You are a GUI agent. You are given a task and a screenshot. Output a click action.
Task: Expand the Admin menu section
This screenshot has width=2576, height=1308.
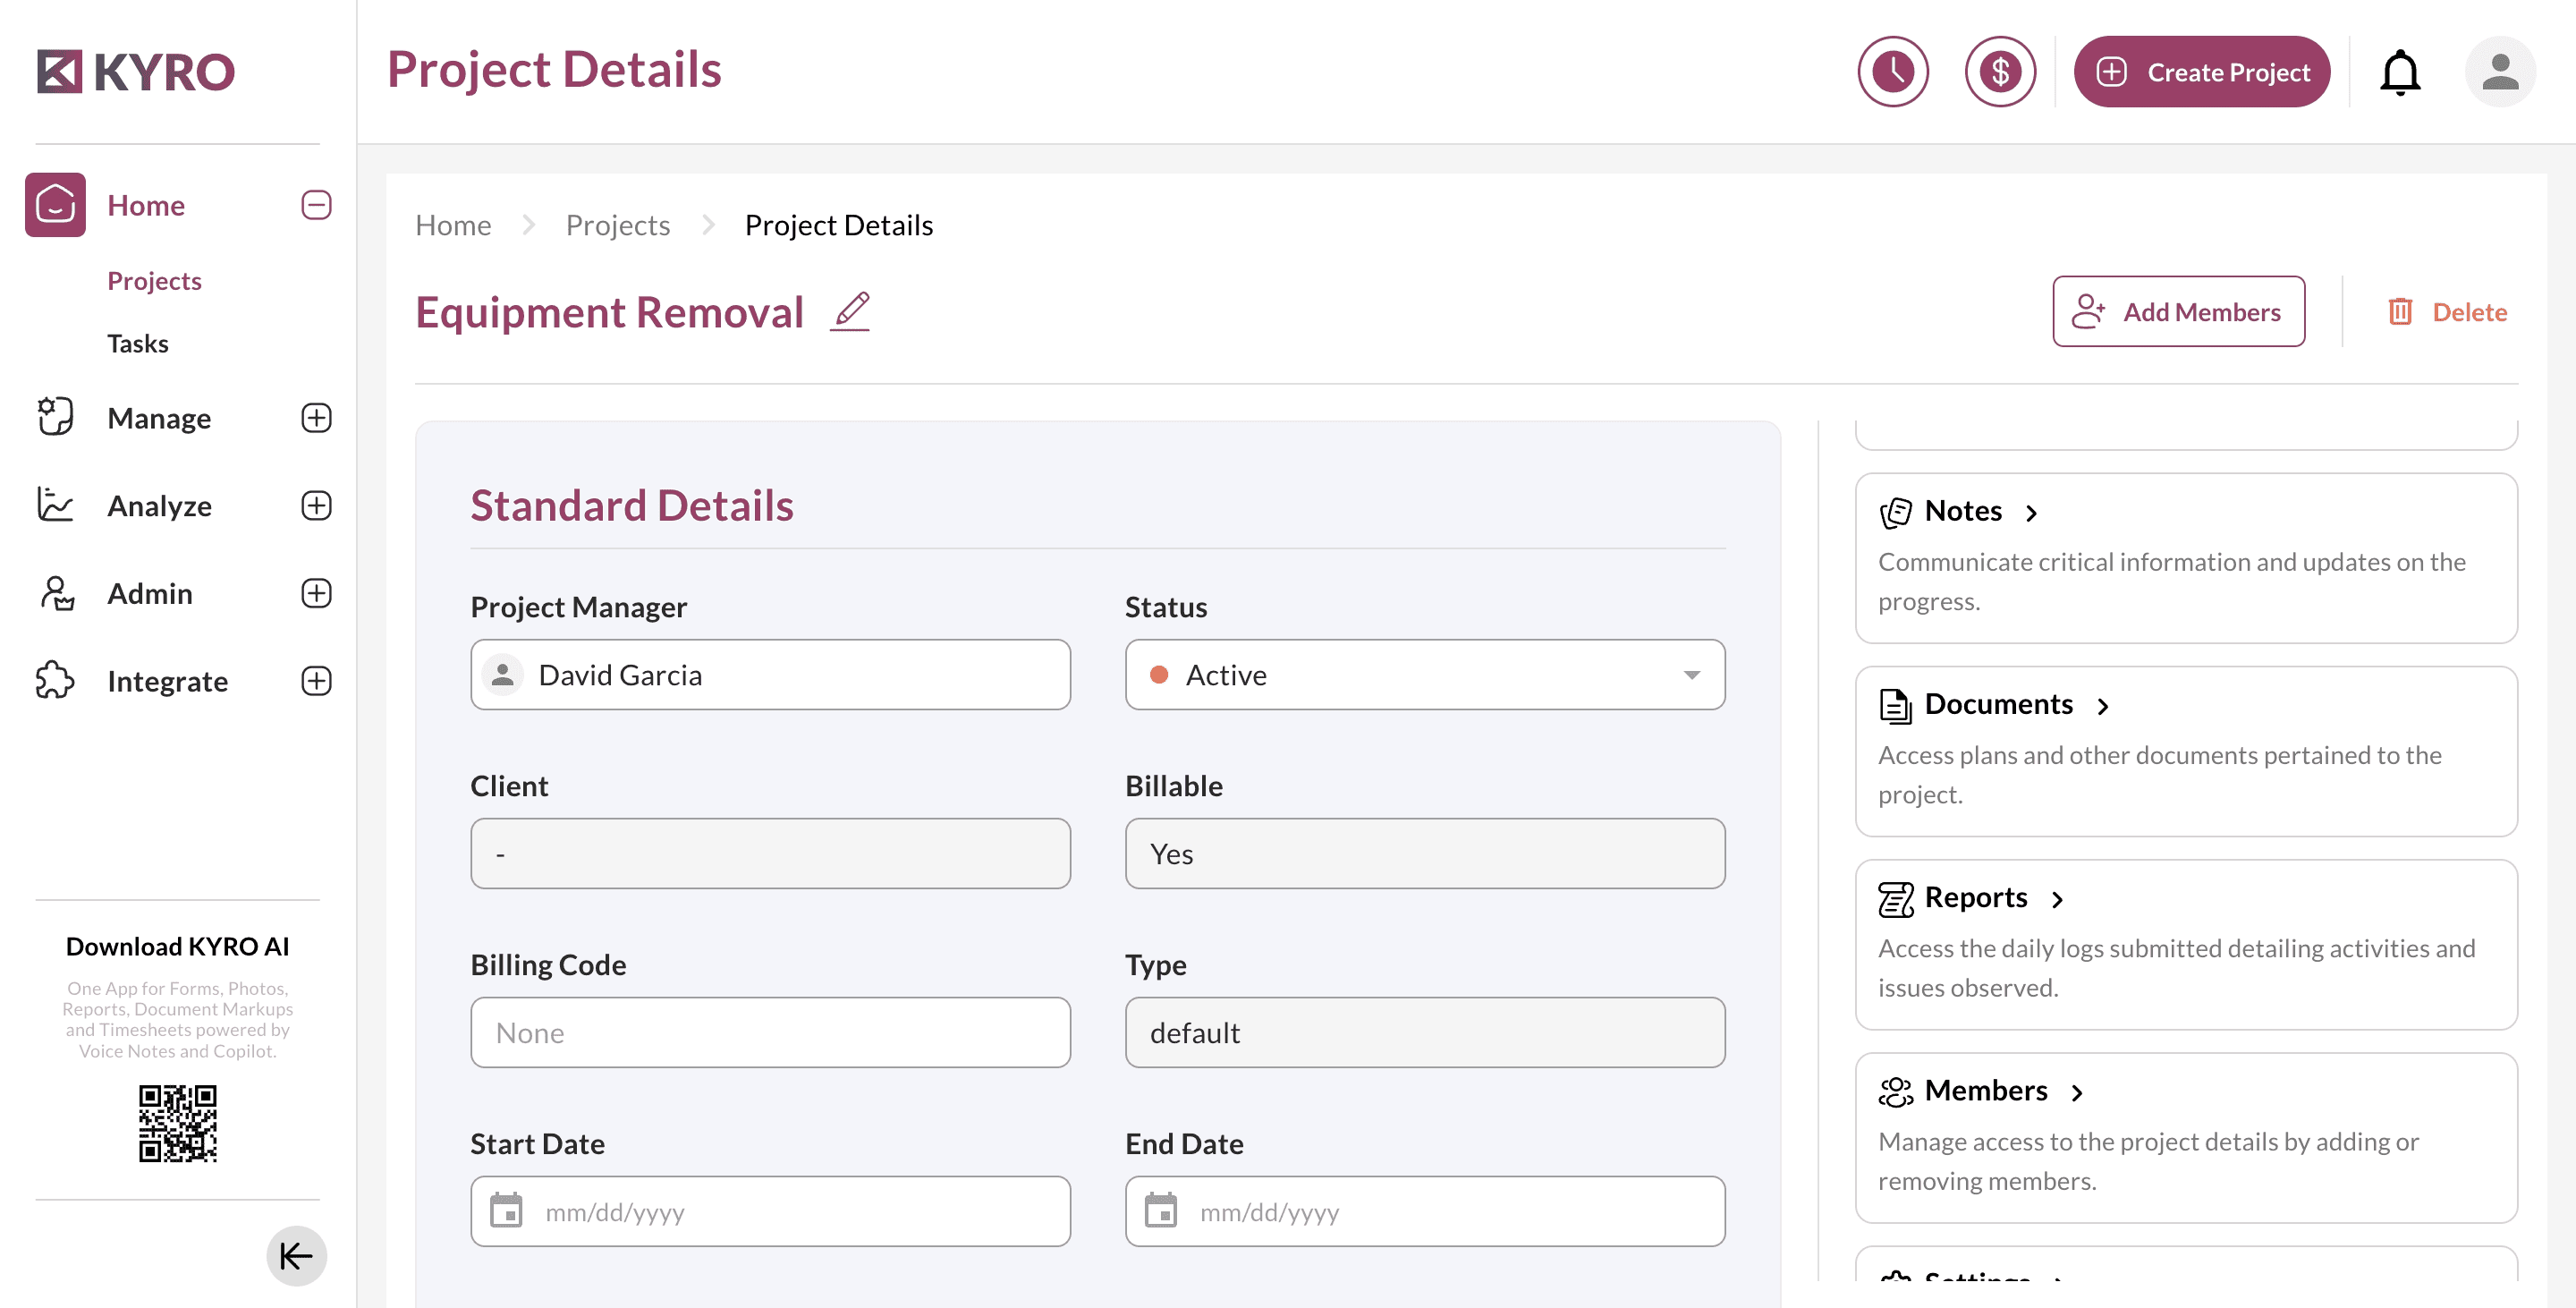pos(316,593)
